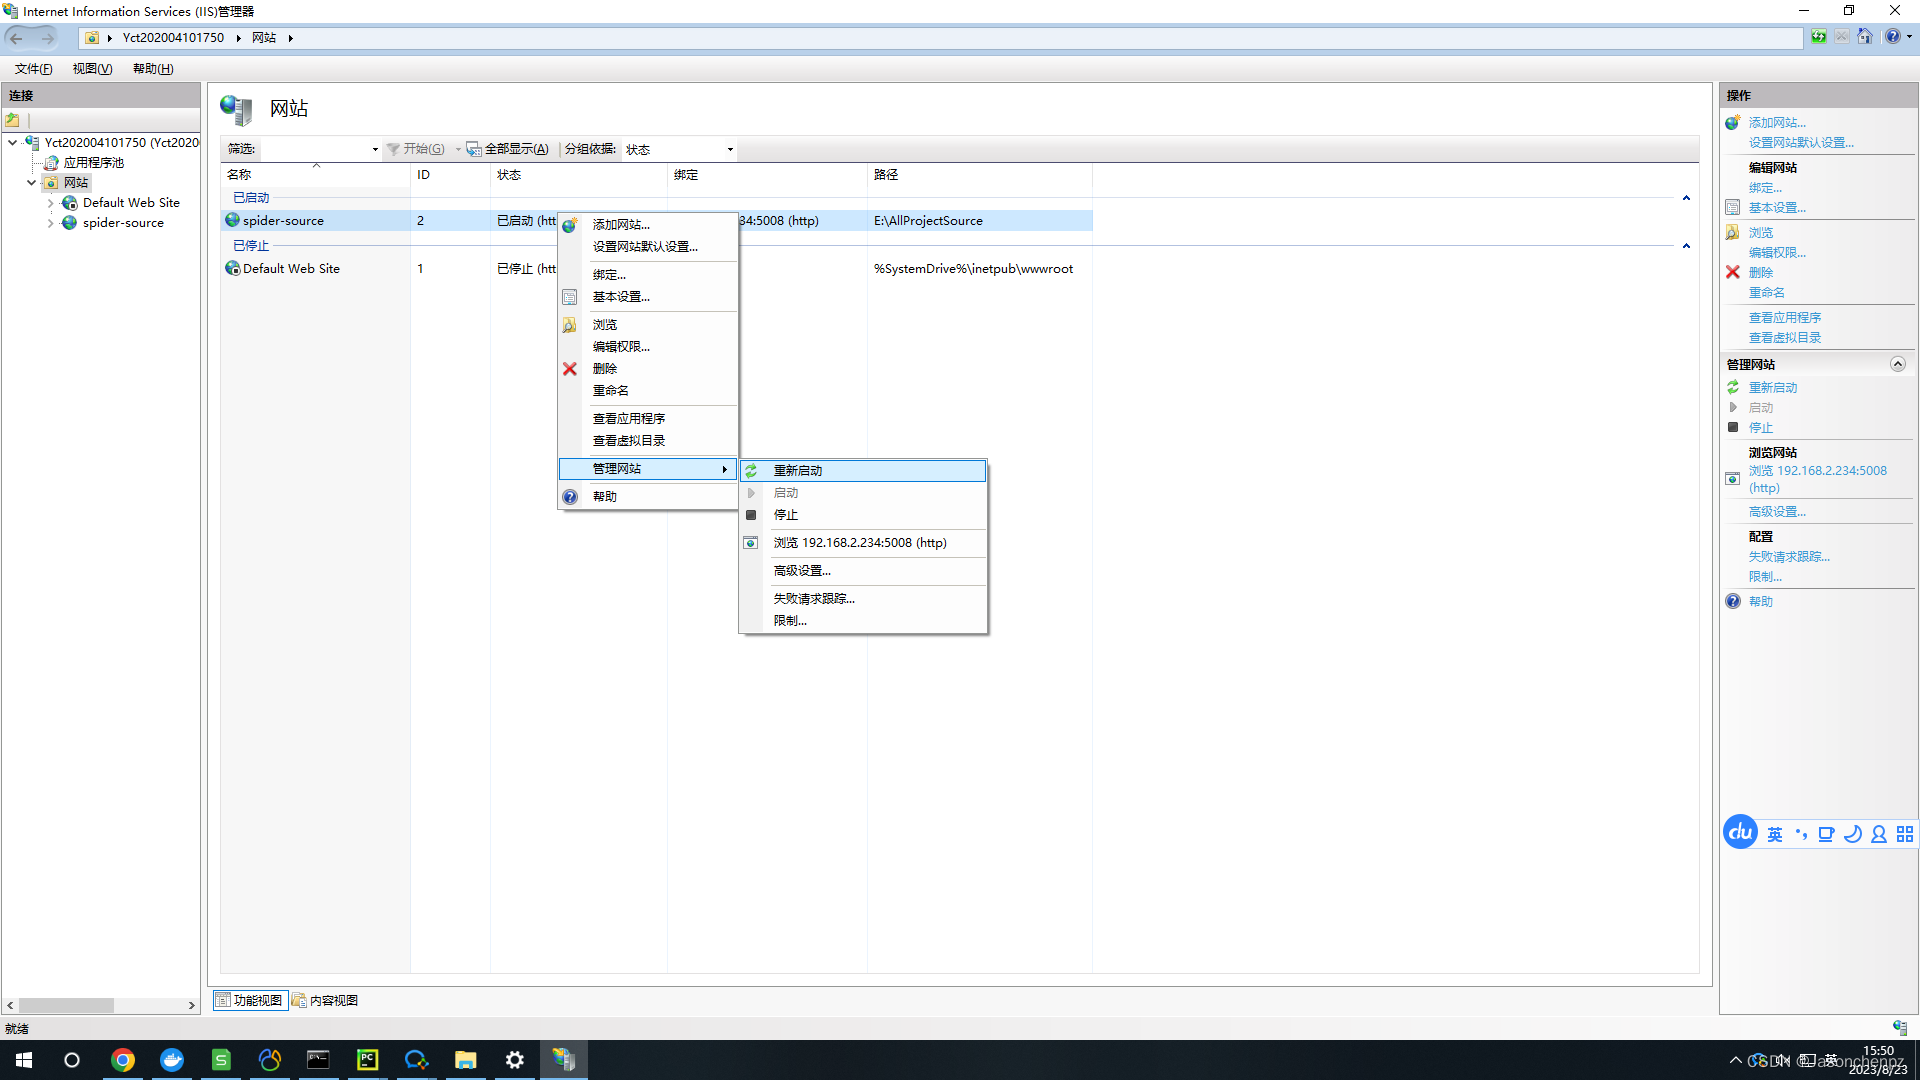Click the Baidu input method du icon
This screenshot has width=1920, height=1080.
point(1740,832)
